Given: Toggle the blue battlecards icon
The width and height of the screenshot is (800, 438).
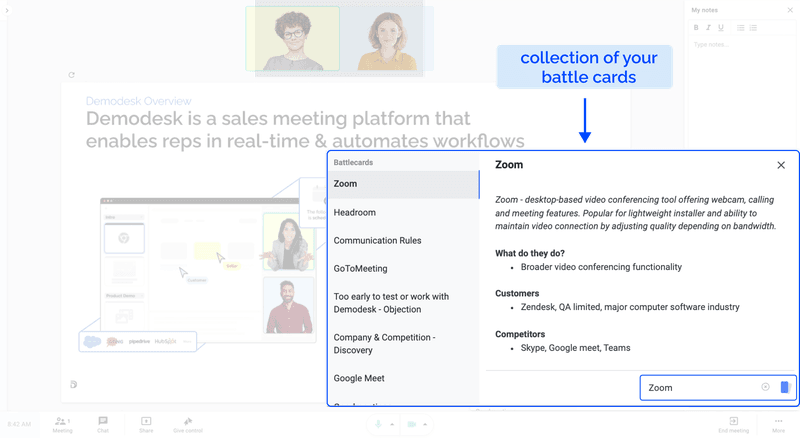Looking at the screenshot, I should (785, 387).
